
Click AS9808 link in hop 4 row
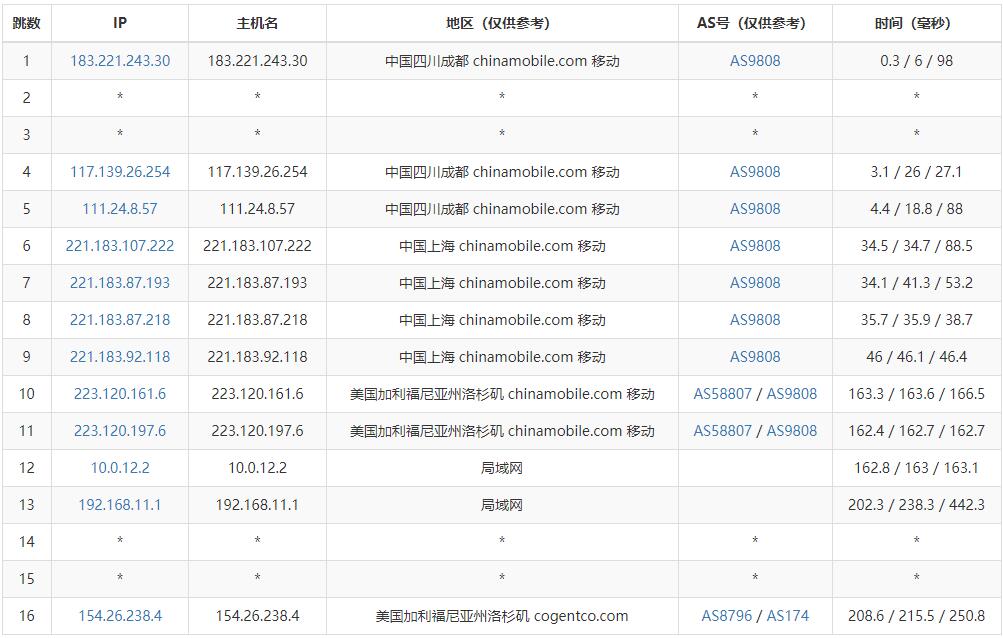tap(755, 171)
